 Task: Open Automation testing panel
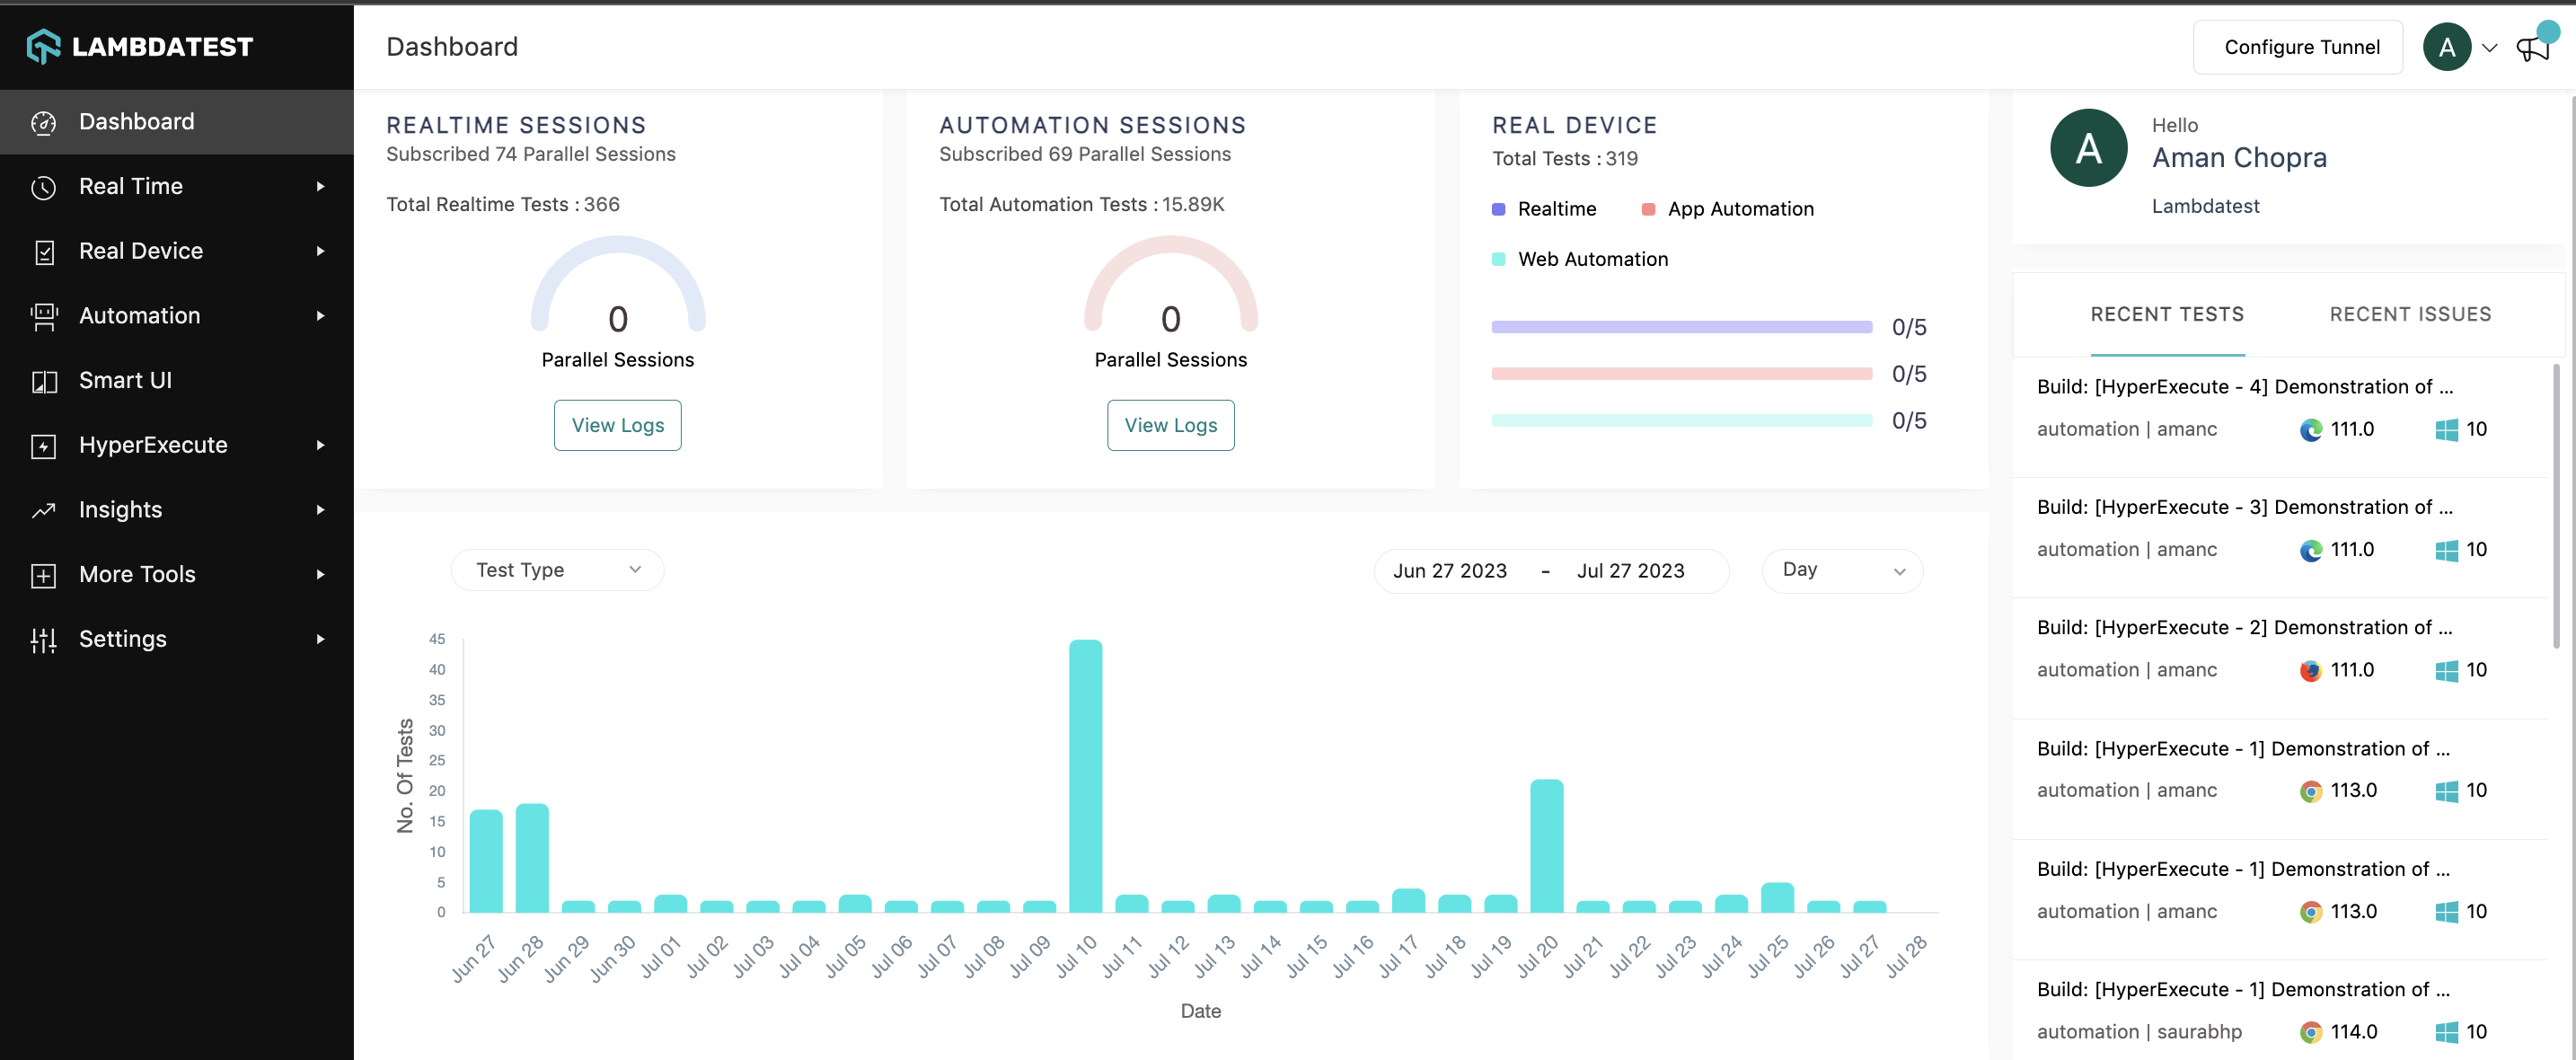tap(178, 314)
